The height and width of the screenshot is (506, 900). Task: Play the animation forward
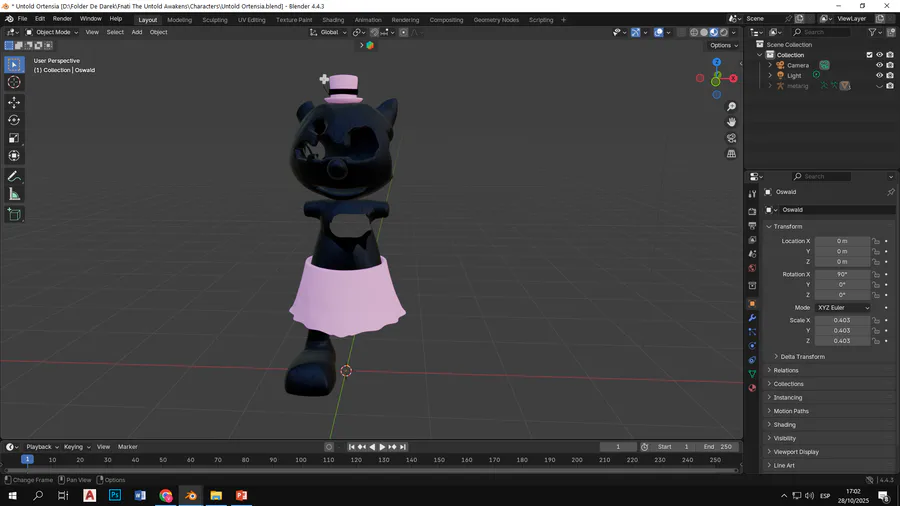[382, 447]
